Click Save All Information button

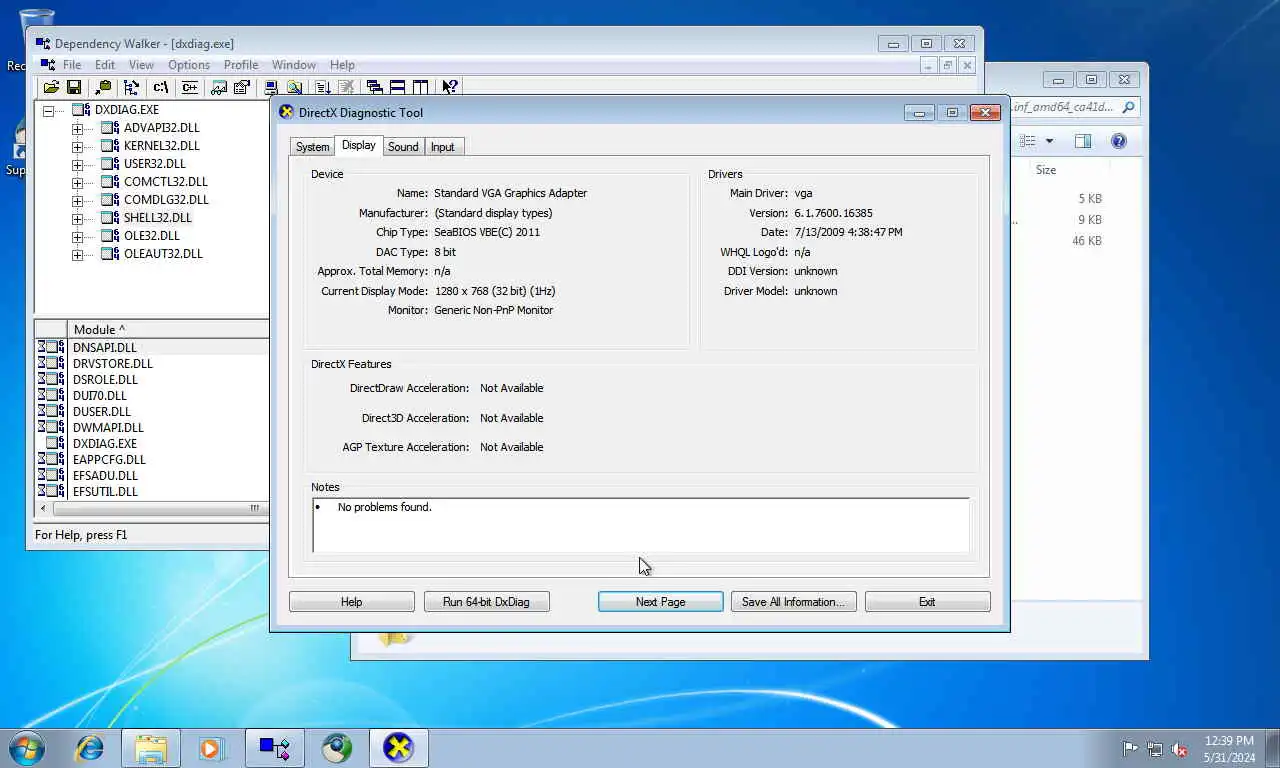click(793, 602)
